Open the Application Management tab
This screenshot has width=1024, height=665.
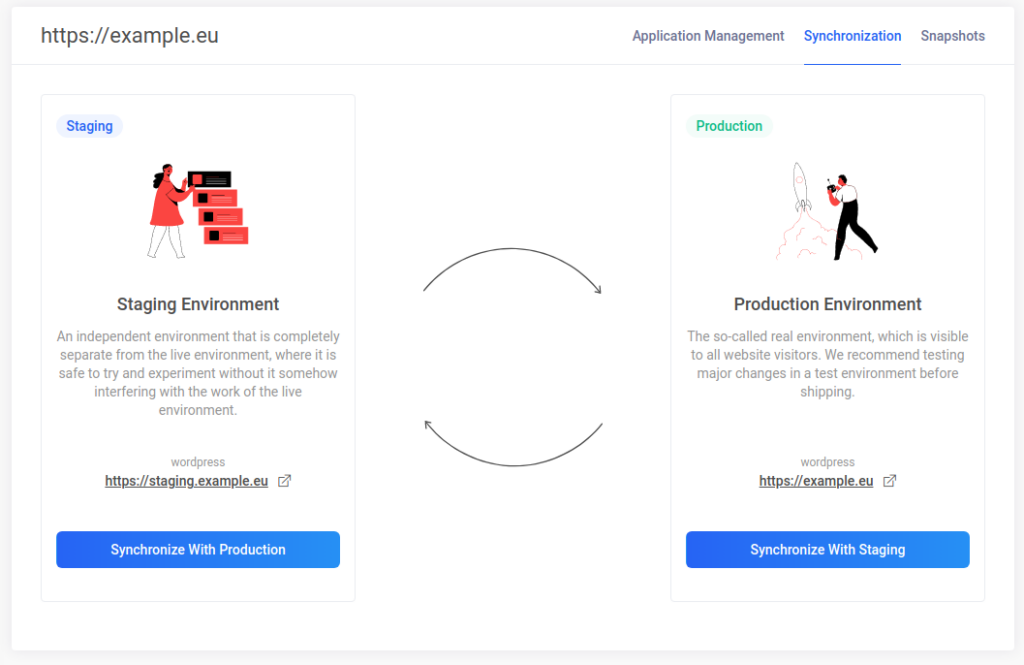point(707,36)
